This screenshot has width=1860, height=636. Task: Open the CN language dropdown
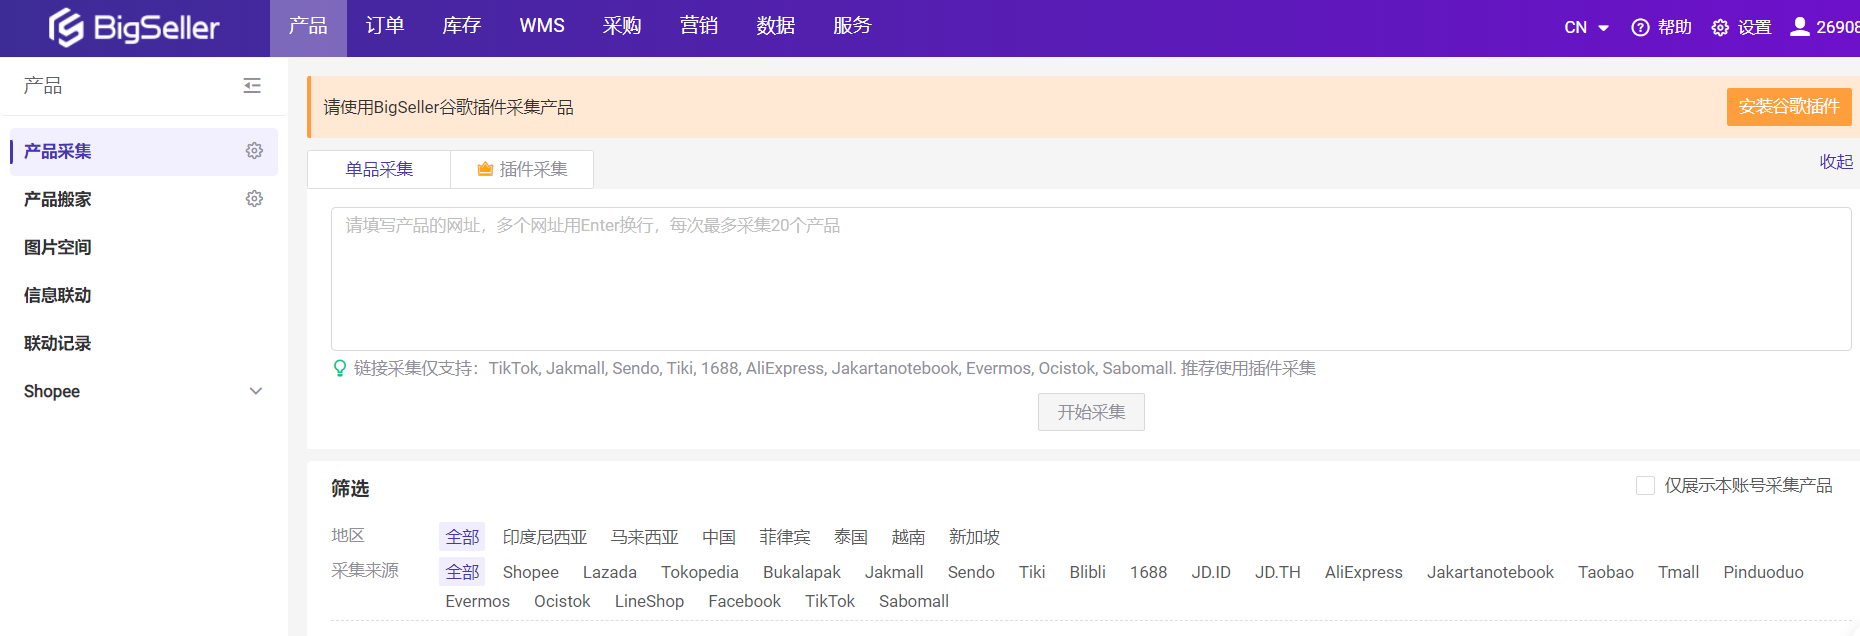coord(1586,27)
